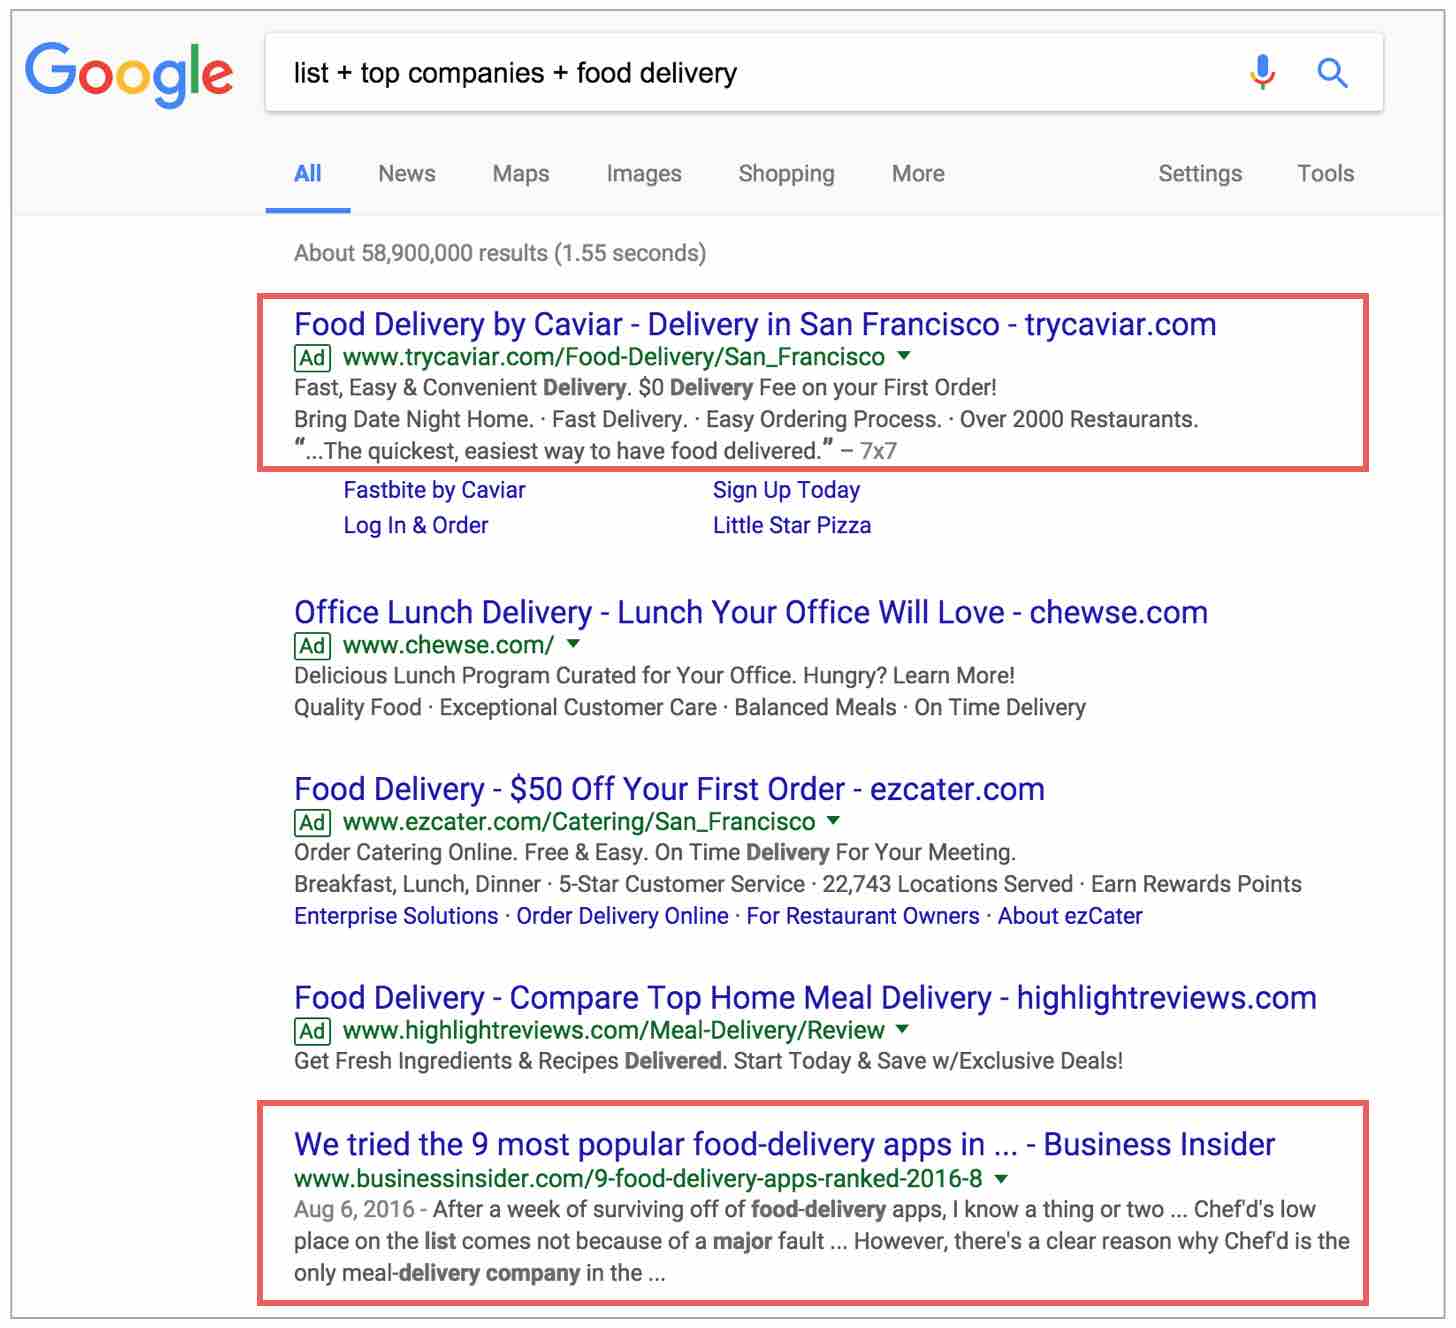Switch to the Images tab
The width and height of the screenshot is (1456, 1328).
click(644, 174)
